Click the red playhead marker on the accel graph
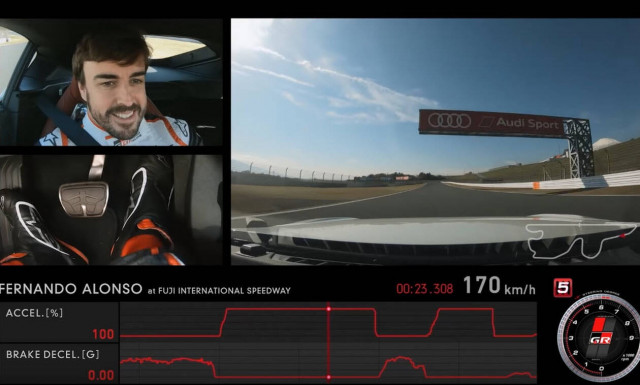 point(328,309)
